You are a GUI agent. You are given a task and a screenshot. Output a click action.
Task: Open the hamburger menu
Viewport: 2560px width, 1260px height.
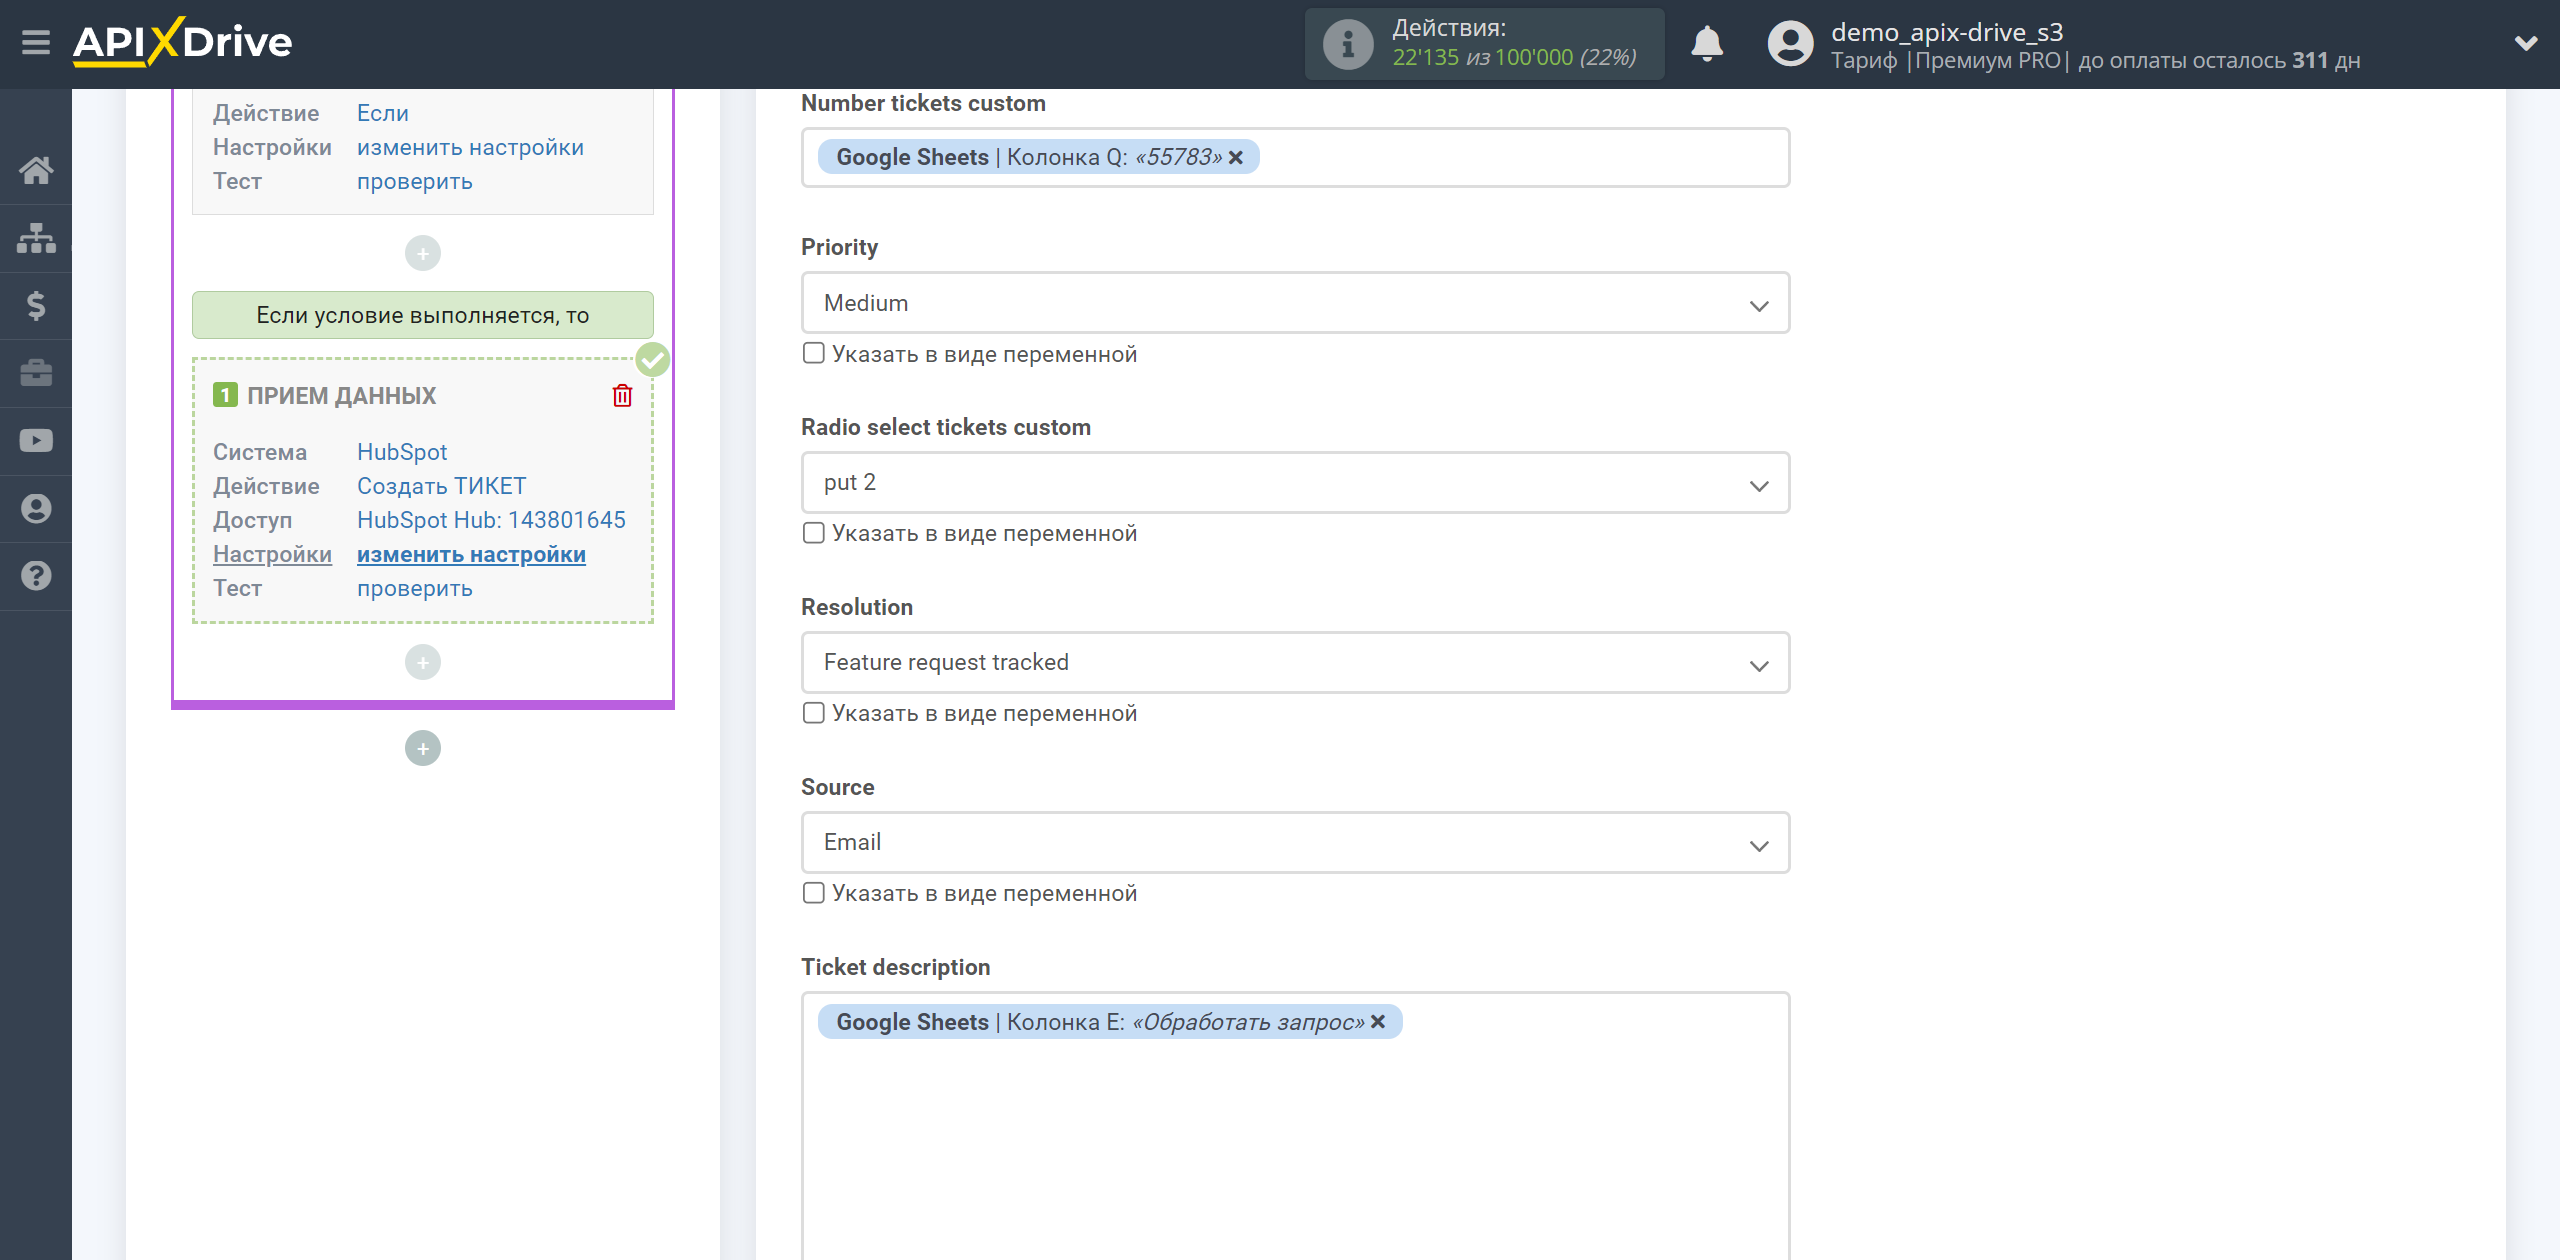[36, 43]
